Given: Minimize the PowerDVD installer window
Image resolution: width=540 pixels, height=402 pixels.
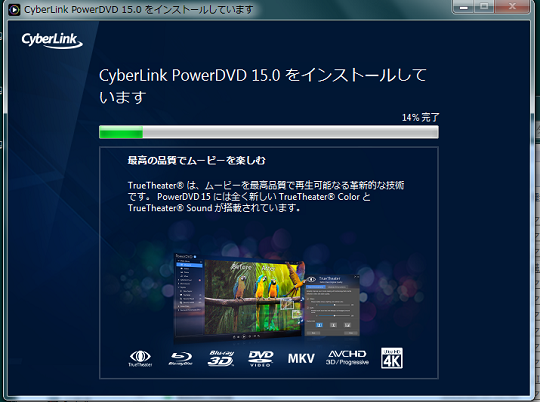Looking at the screenshot, I should pyautogui.click(x=464, y=7).
